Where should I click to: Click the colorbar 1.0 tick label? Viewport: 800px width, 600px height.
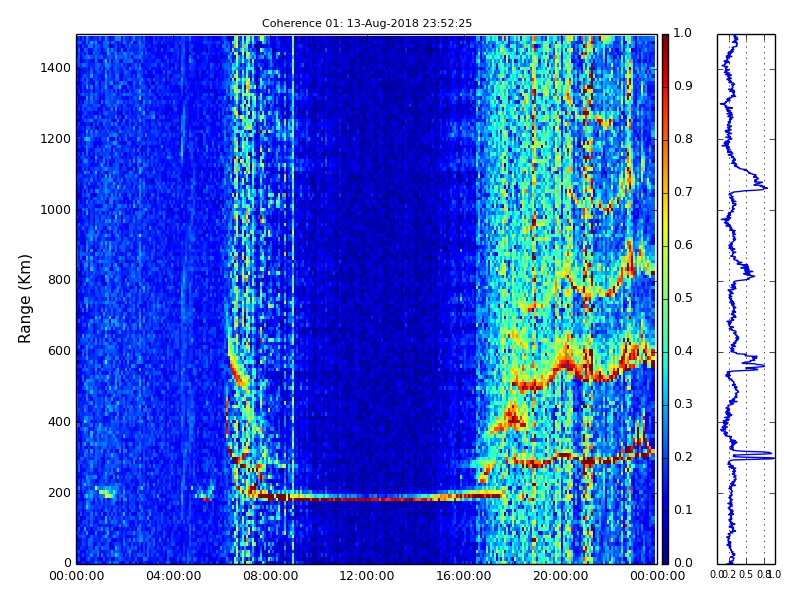683,33
